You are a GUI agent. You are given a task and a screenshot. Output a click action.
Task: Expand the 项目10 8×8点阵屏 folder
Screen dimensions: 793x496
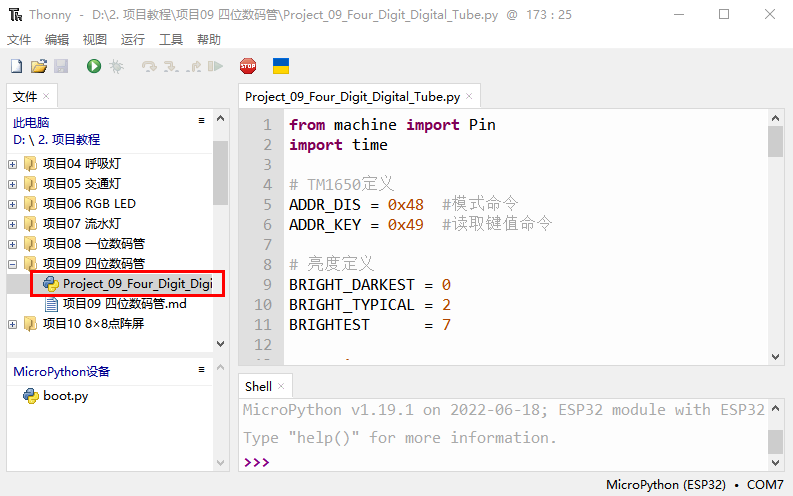pyautogui.click(x=12, y=324)
